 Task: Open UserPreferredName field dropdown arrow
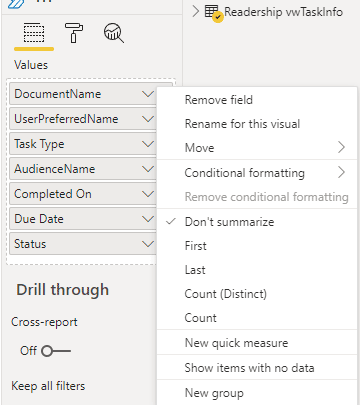click(148, 119)
